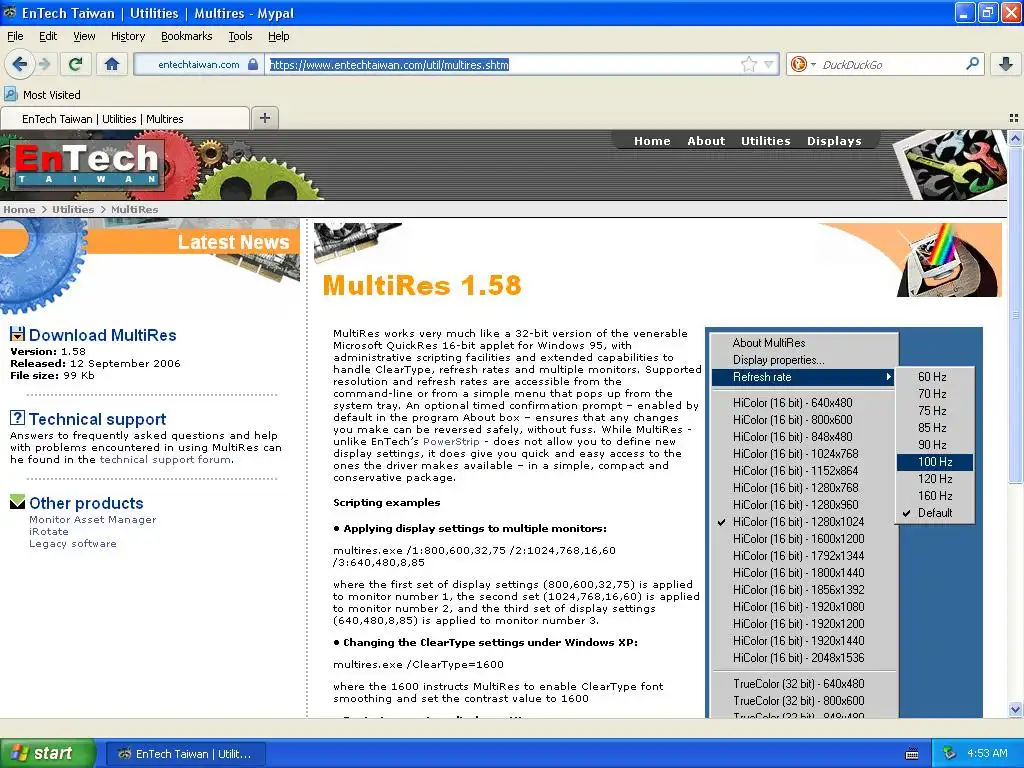Select the EnTech Taiwan Multires tab
The width and height of the screenshot is (1024, 768).
click(125, 119)
